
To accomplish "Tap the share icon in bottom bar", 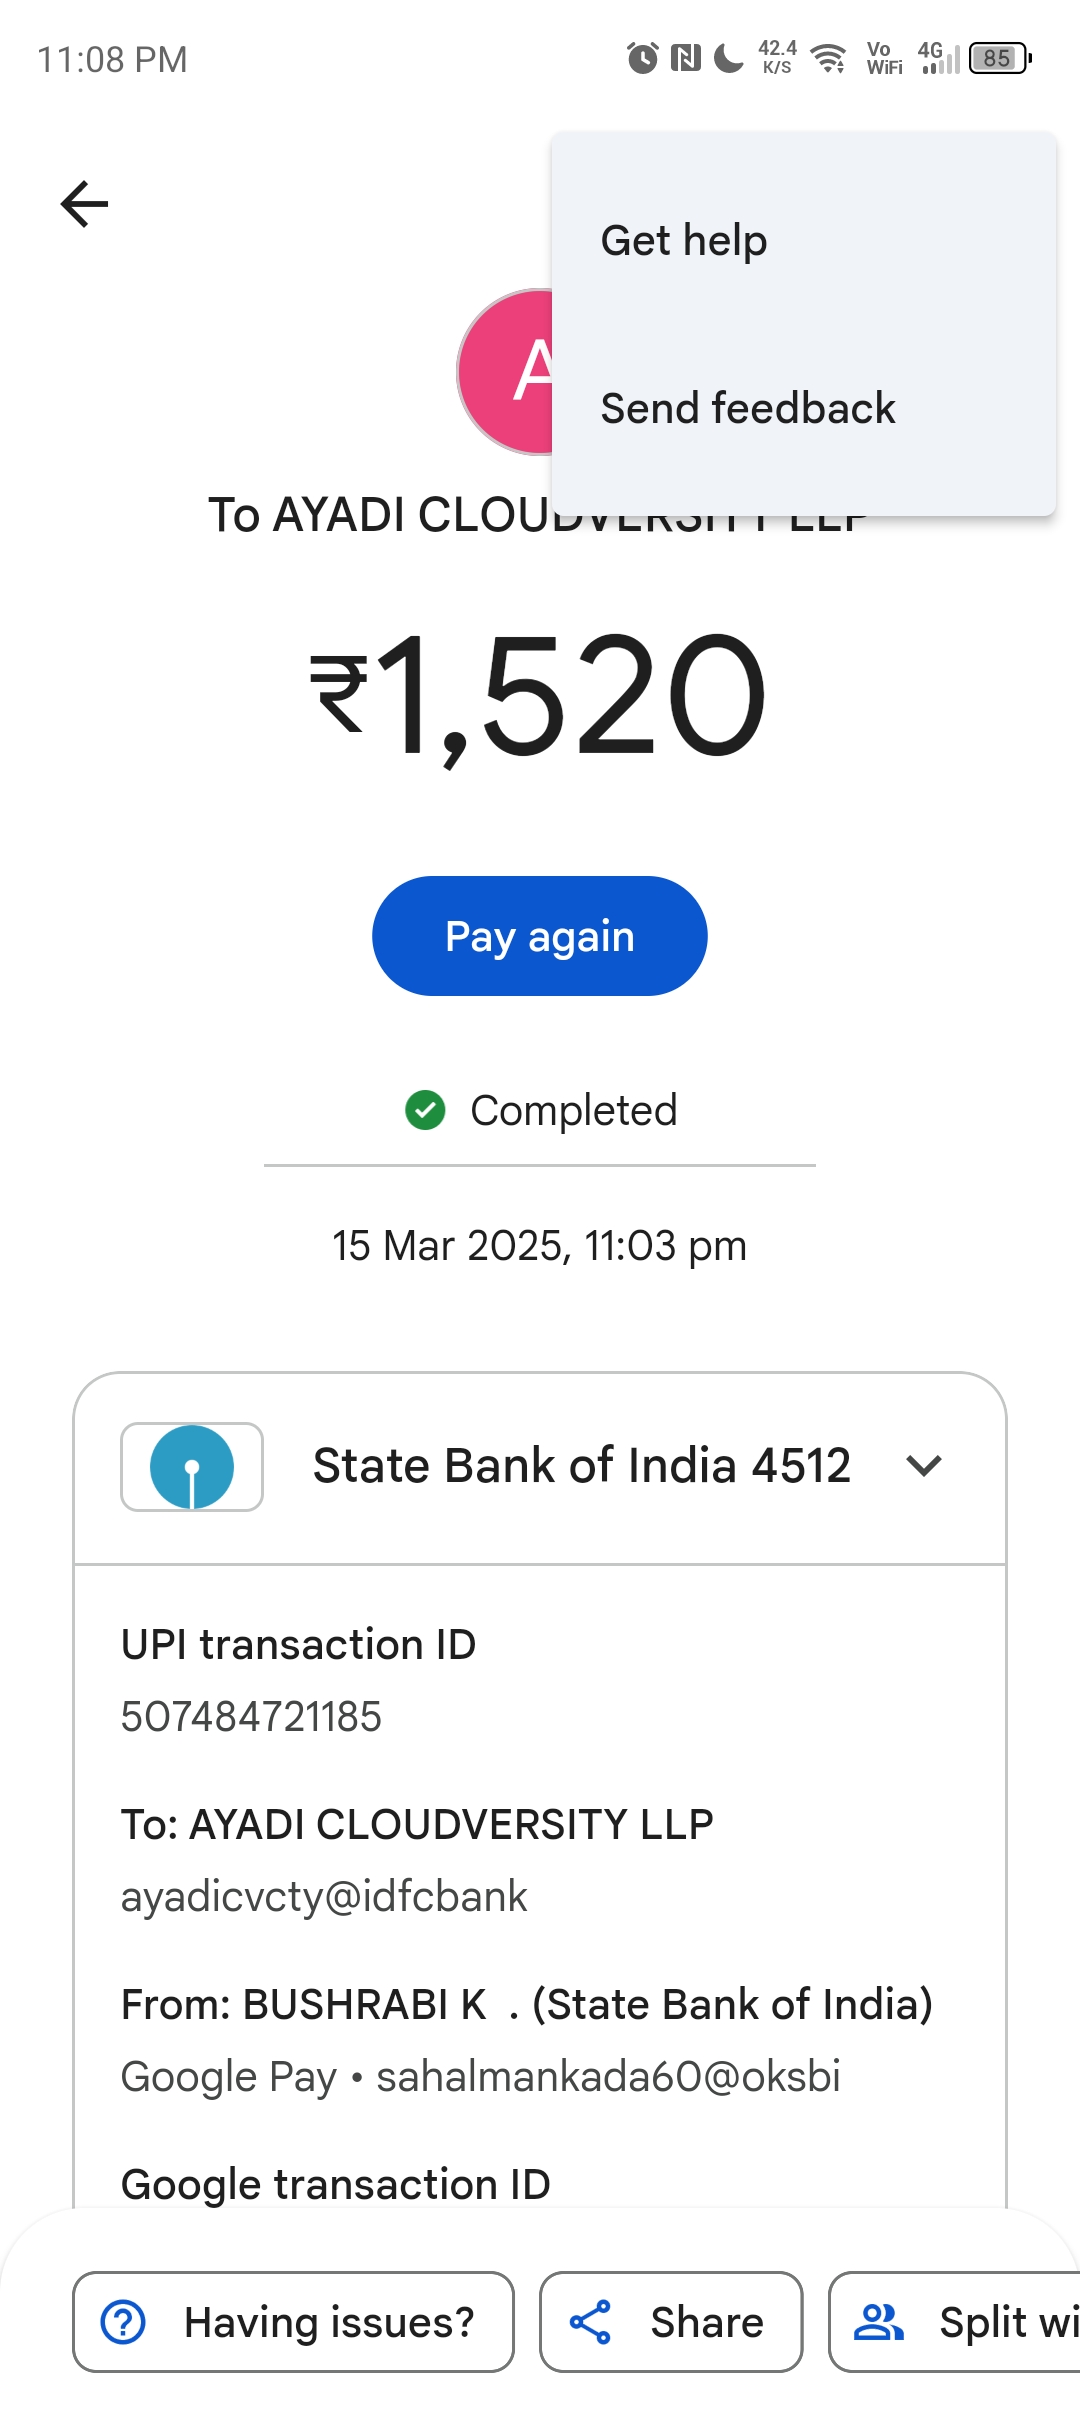I will click(590, 2322).
